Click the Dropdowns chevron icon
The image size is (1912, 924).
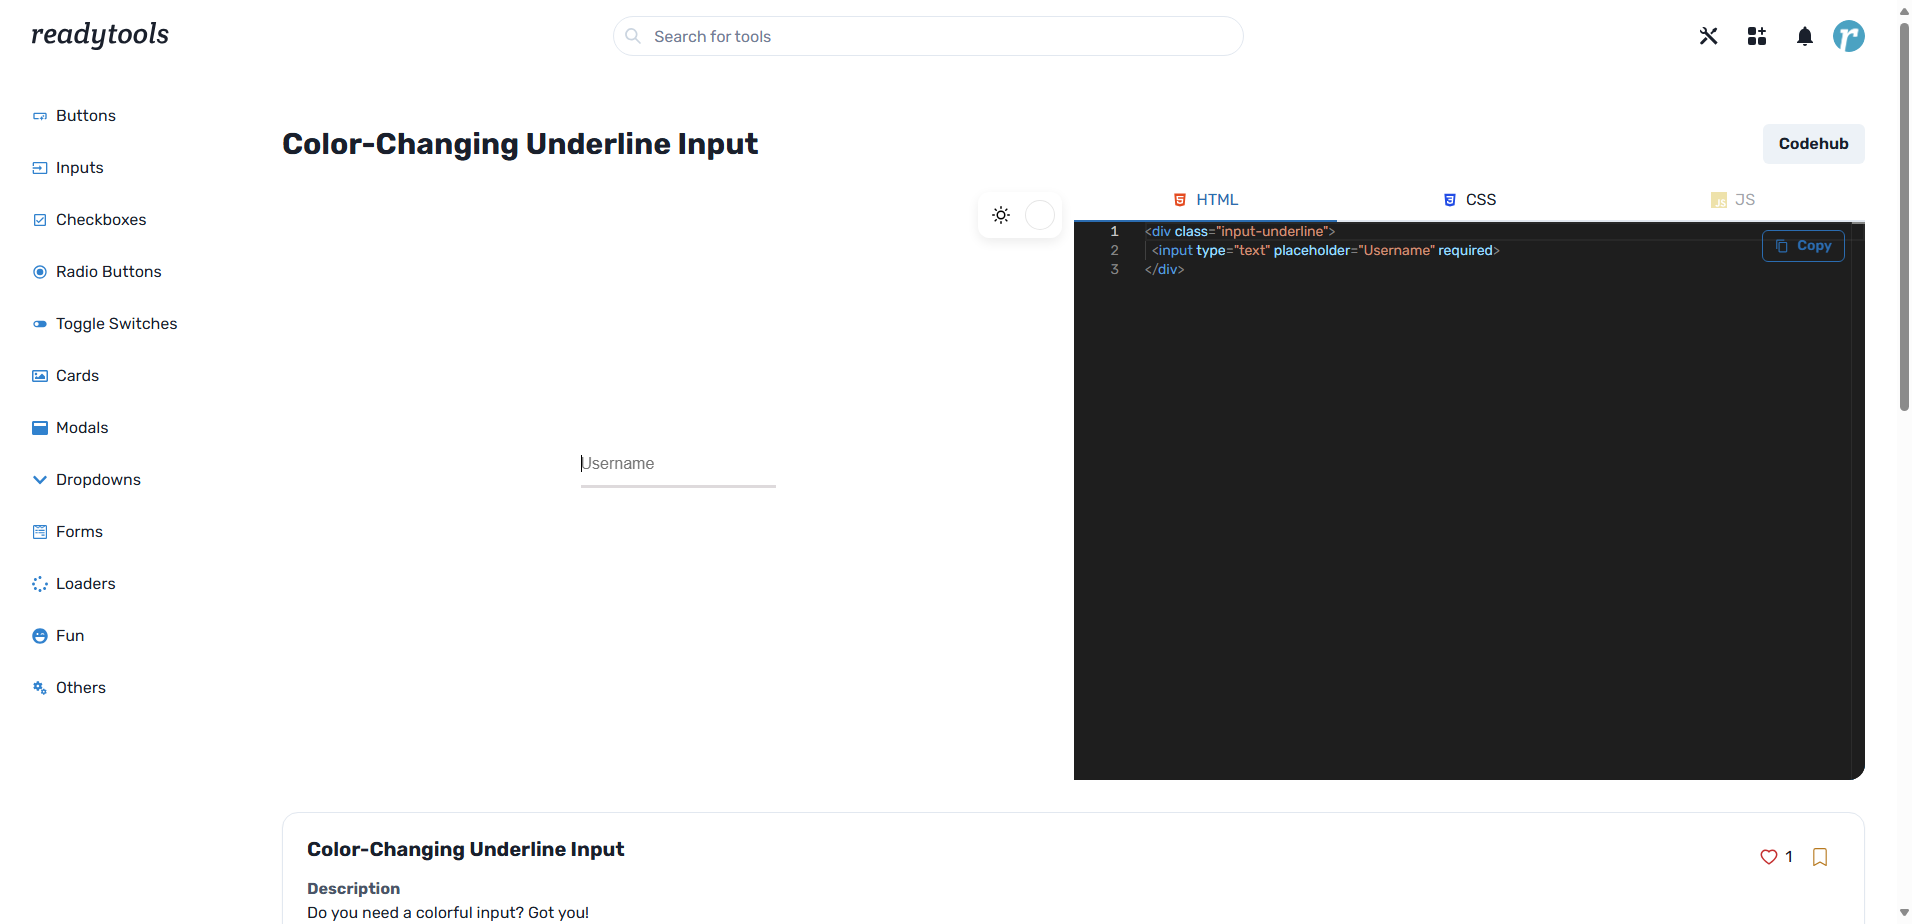40,480
